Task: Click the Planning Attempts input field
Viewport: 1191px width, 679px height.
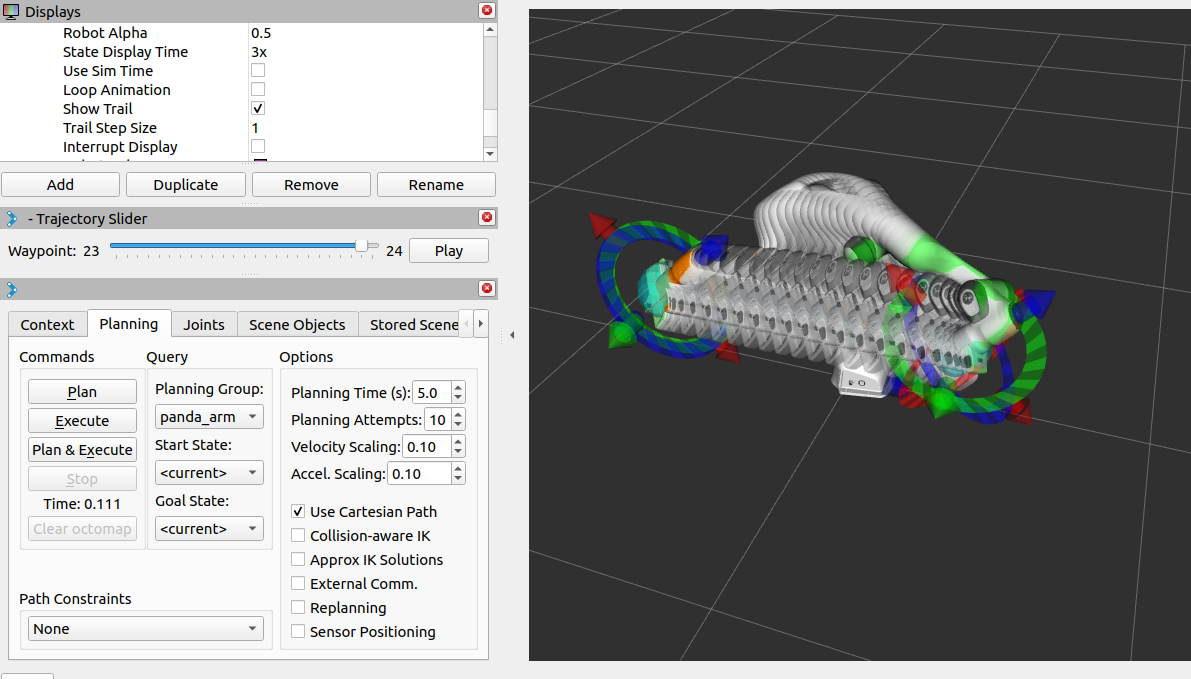Action: coord(438,420)
